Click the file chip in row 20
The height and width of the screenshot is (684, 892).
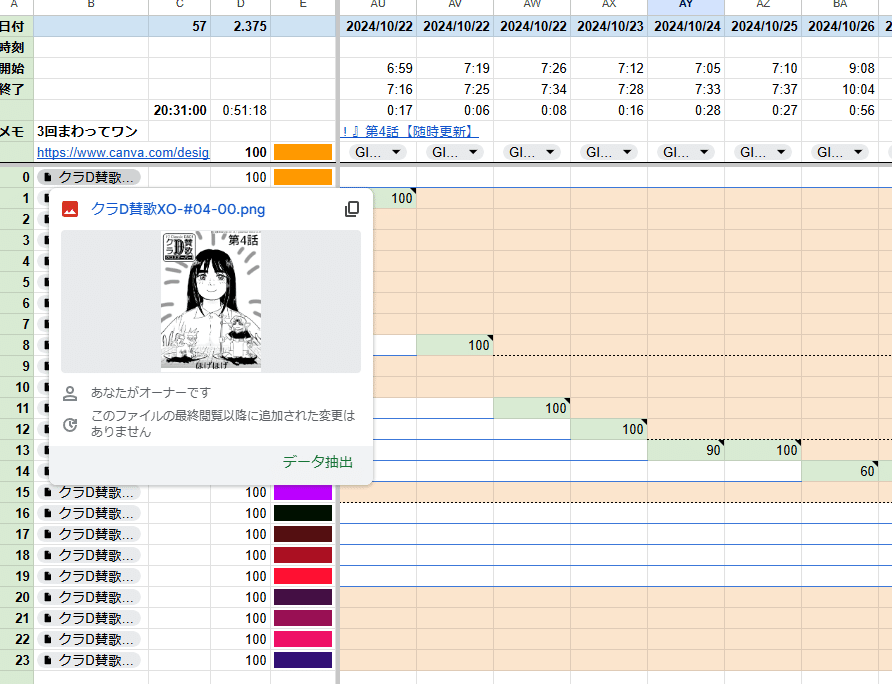pyautogui.click(x=89, y=598)
